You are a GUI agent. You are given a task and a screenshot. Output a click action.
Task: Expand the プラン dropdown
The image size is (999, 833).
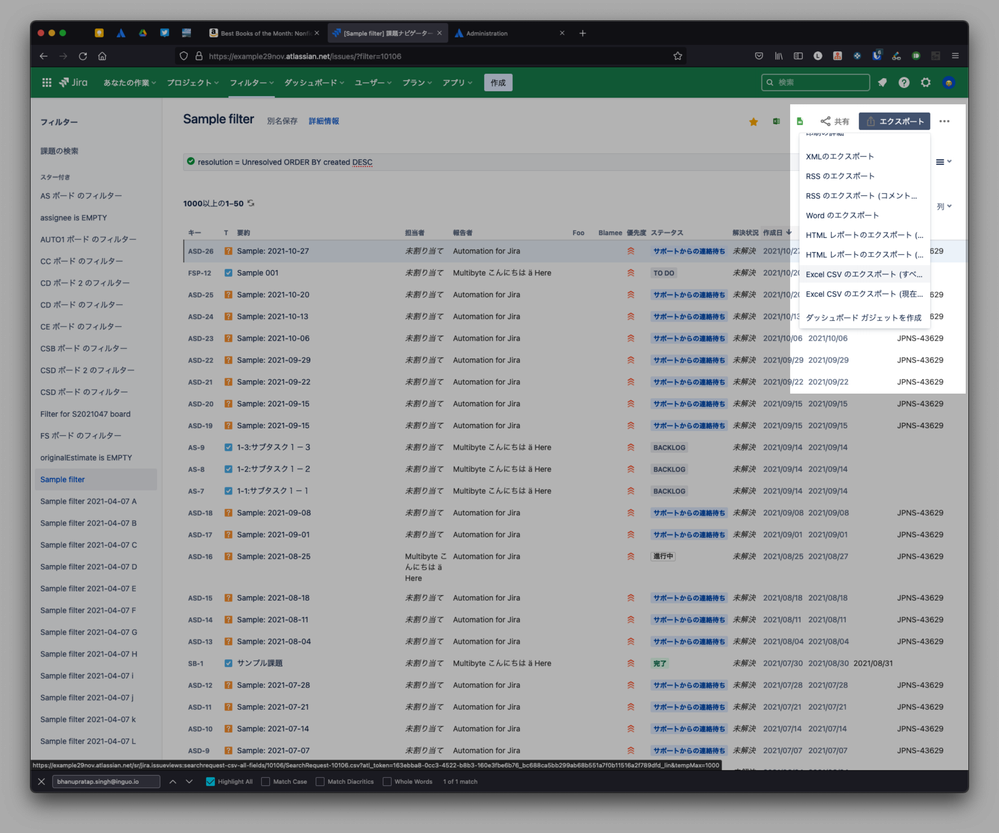417,83
